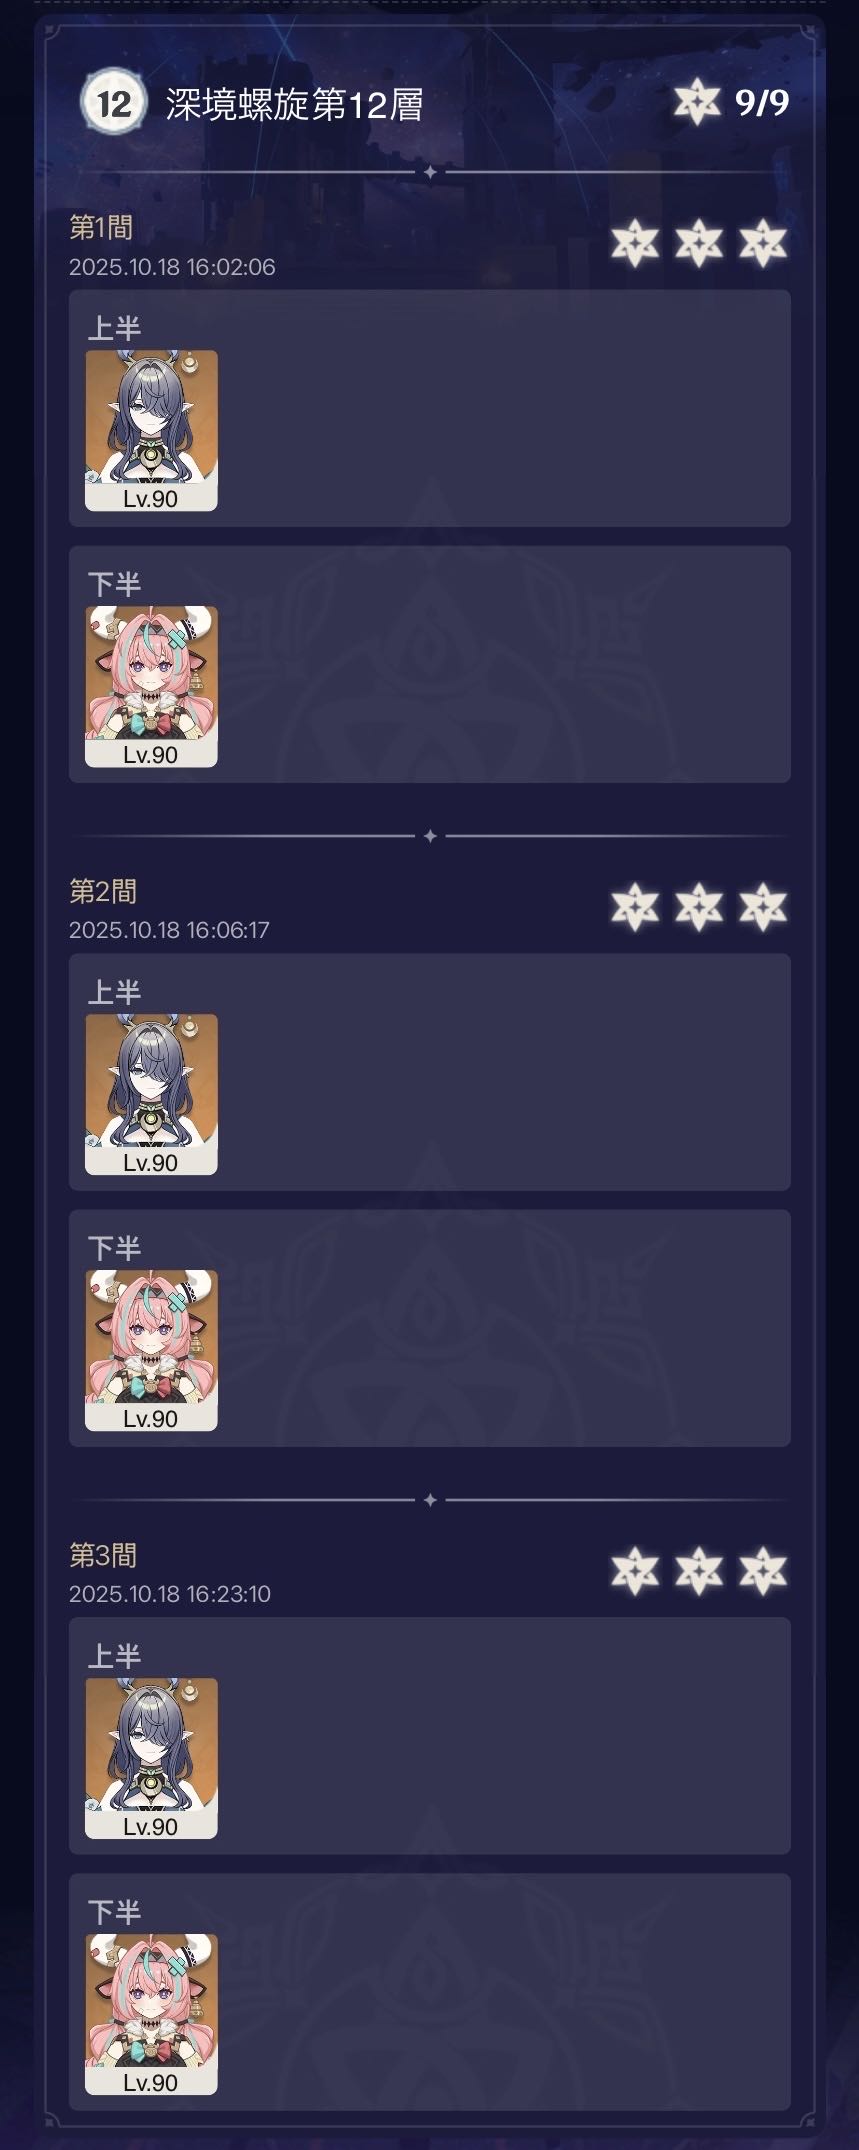The height and width of the screenshot is (2150, 859).
Task: Click last star icon of 第2間
Action: (x=763, y=907)
